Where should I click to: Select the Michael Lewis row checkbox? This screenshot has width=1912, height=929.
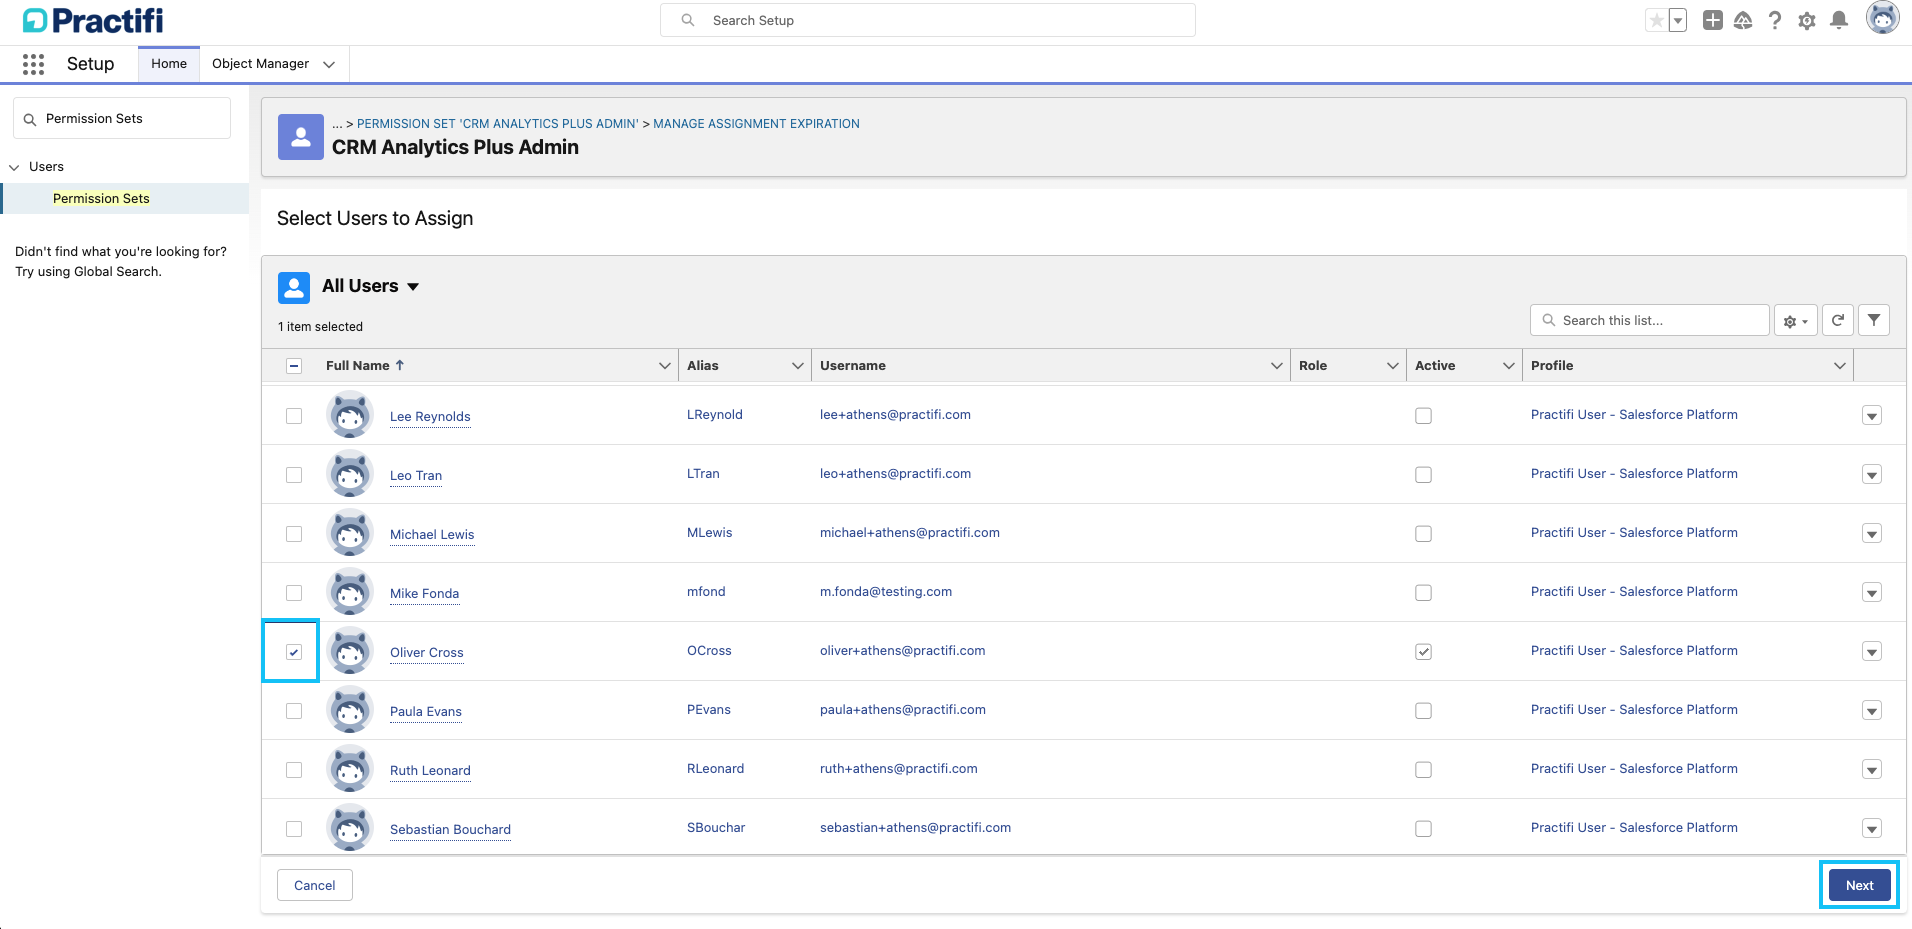click(x=294, y=534)
